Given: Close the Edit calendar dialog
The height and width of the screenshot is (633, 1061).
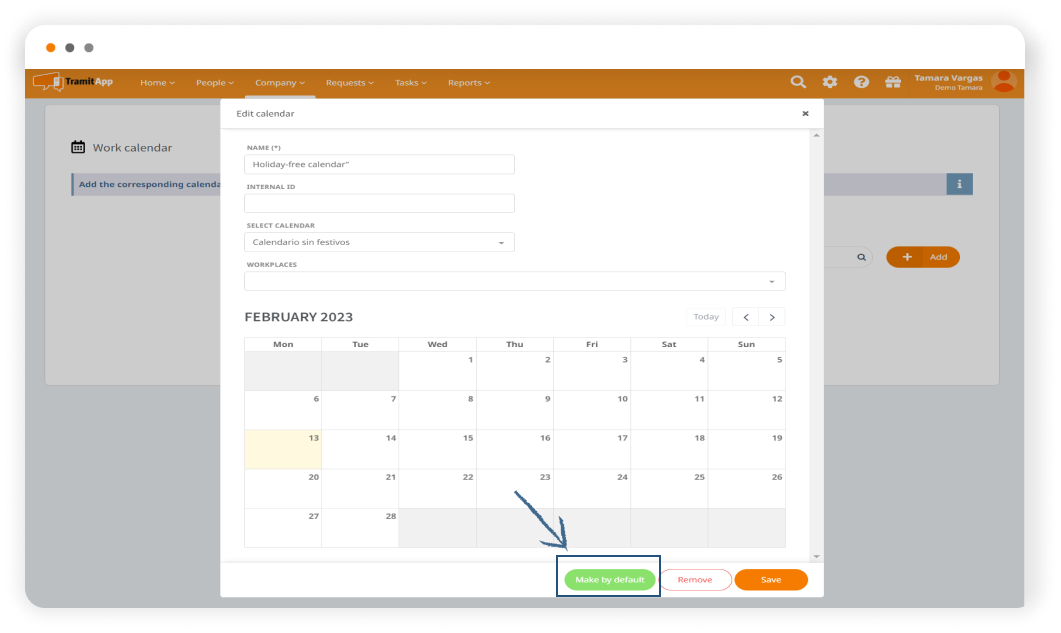Looking at the screenshot, I should coord(805,114).
